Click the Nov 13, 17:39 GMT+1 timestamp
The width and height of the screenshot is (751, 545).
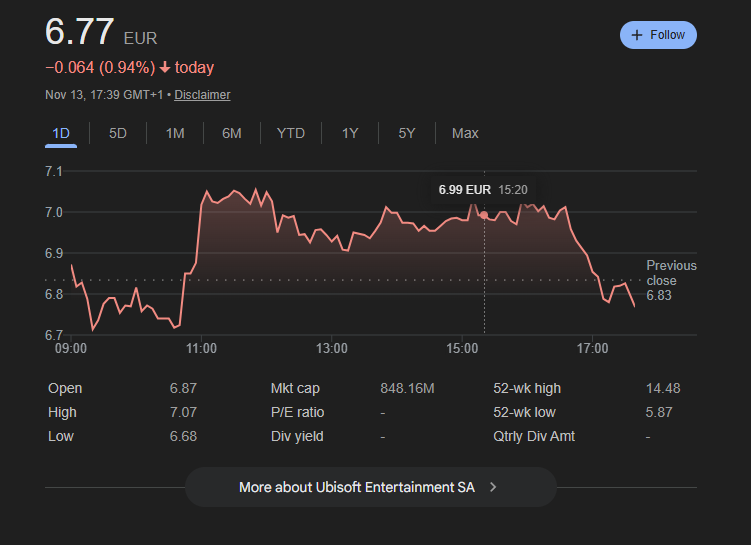104,95
